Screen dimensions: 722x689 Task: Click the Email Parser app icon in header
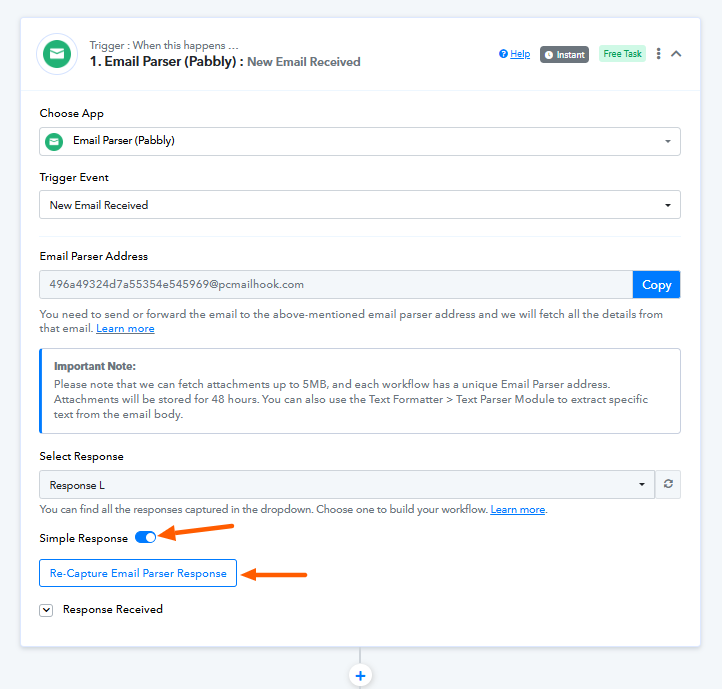[57, 54]
